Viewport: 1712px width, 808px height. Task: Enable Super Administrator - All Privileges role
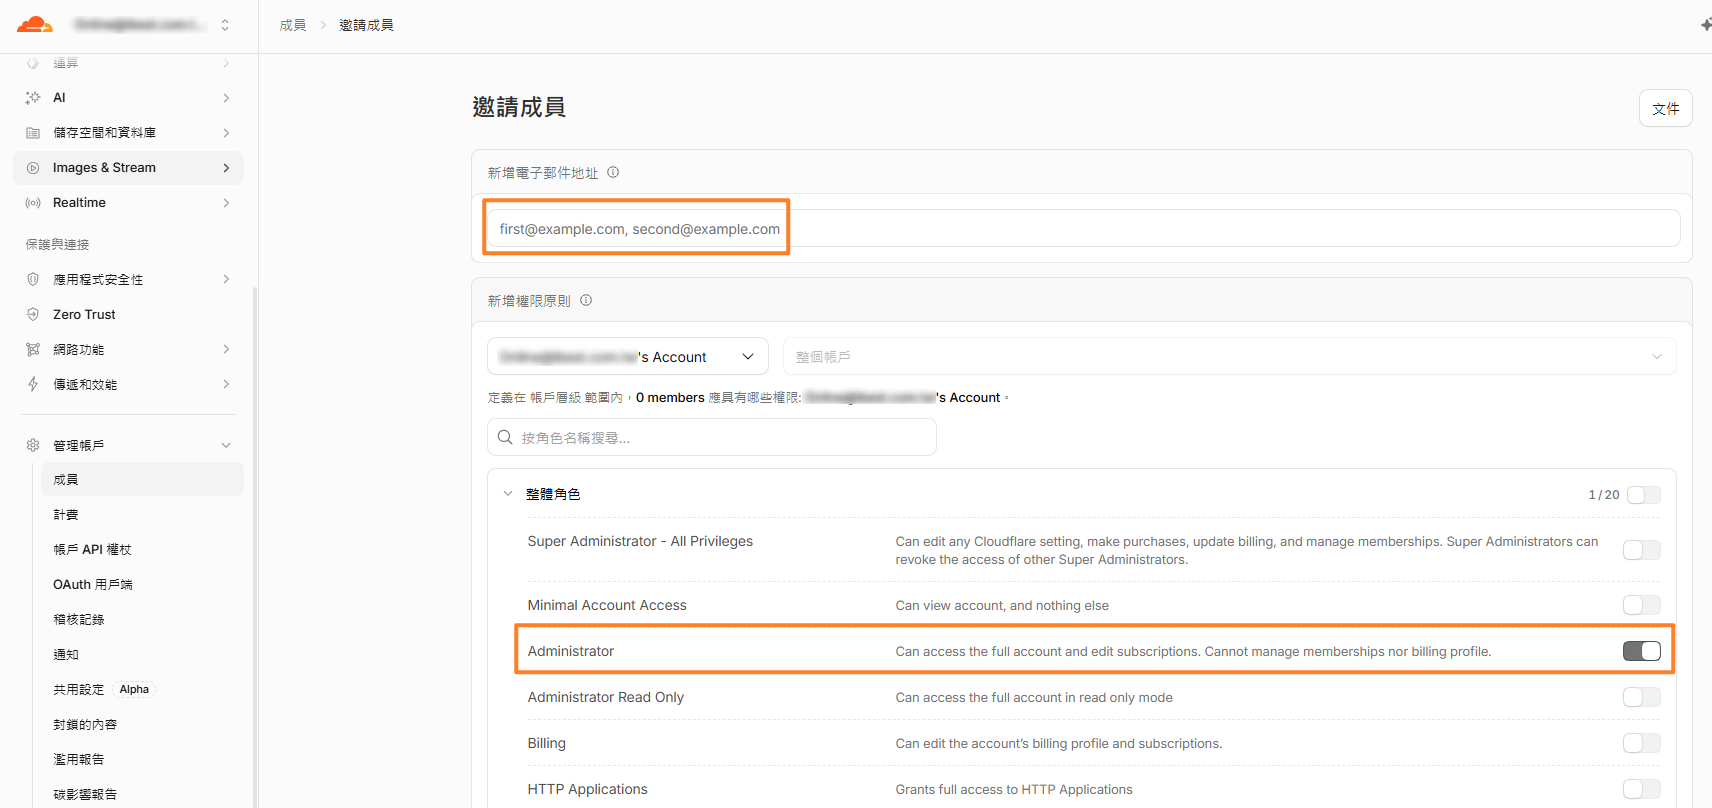1642,550
